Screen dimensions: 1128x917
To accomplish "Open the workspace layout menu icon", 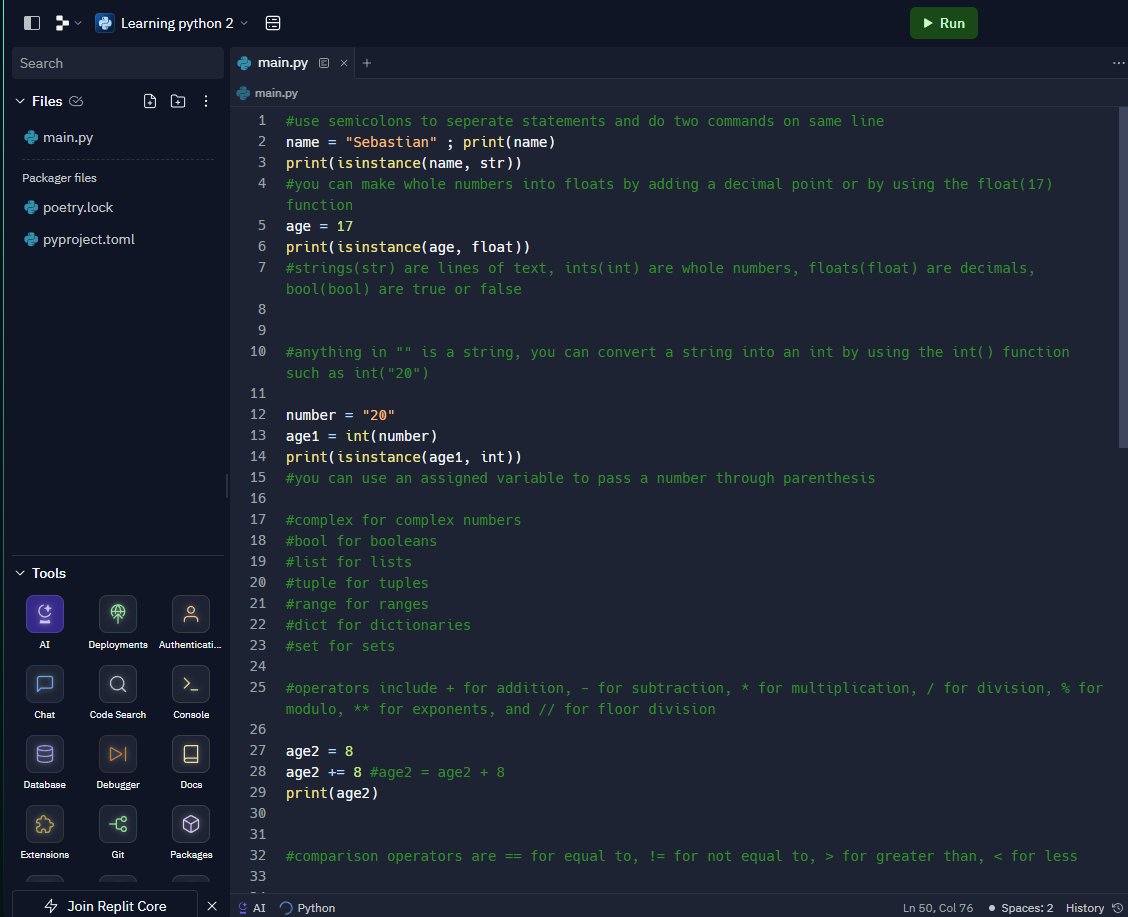I will coord(68,23).
